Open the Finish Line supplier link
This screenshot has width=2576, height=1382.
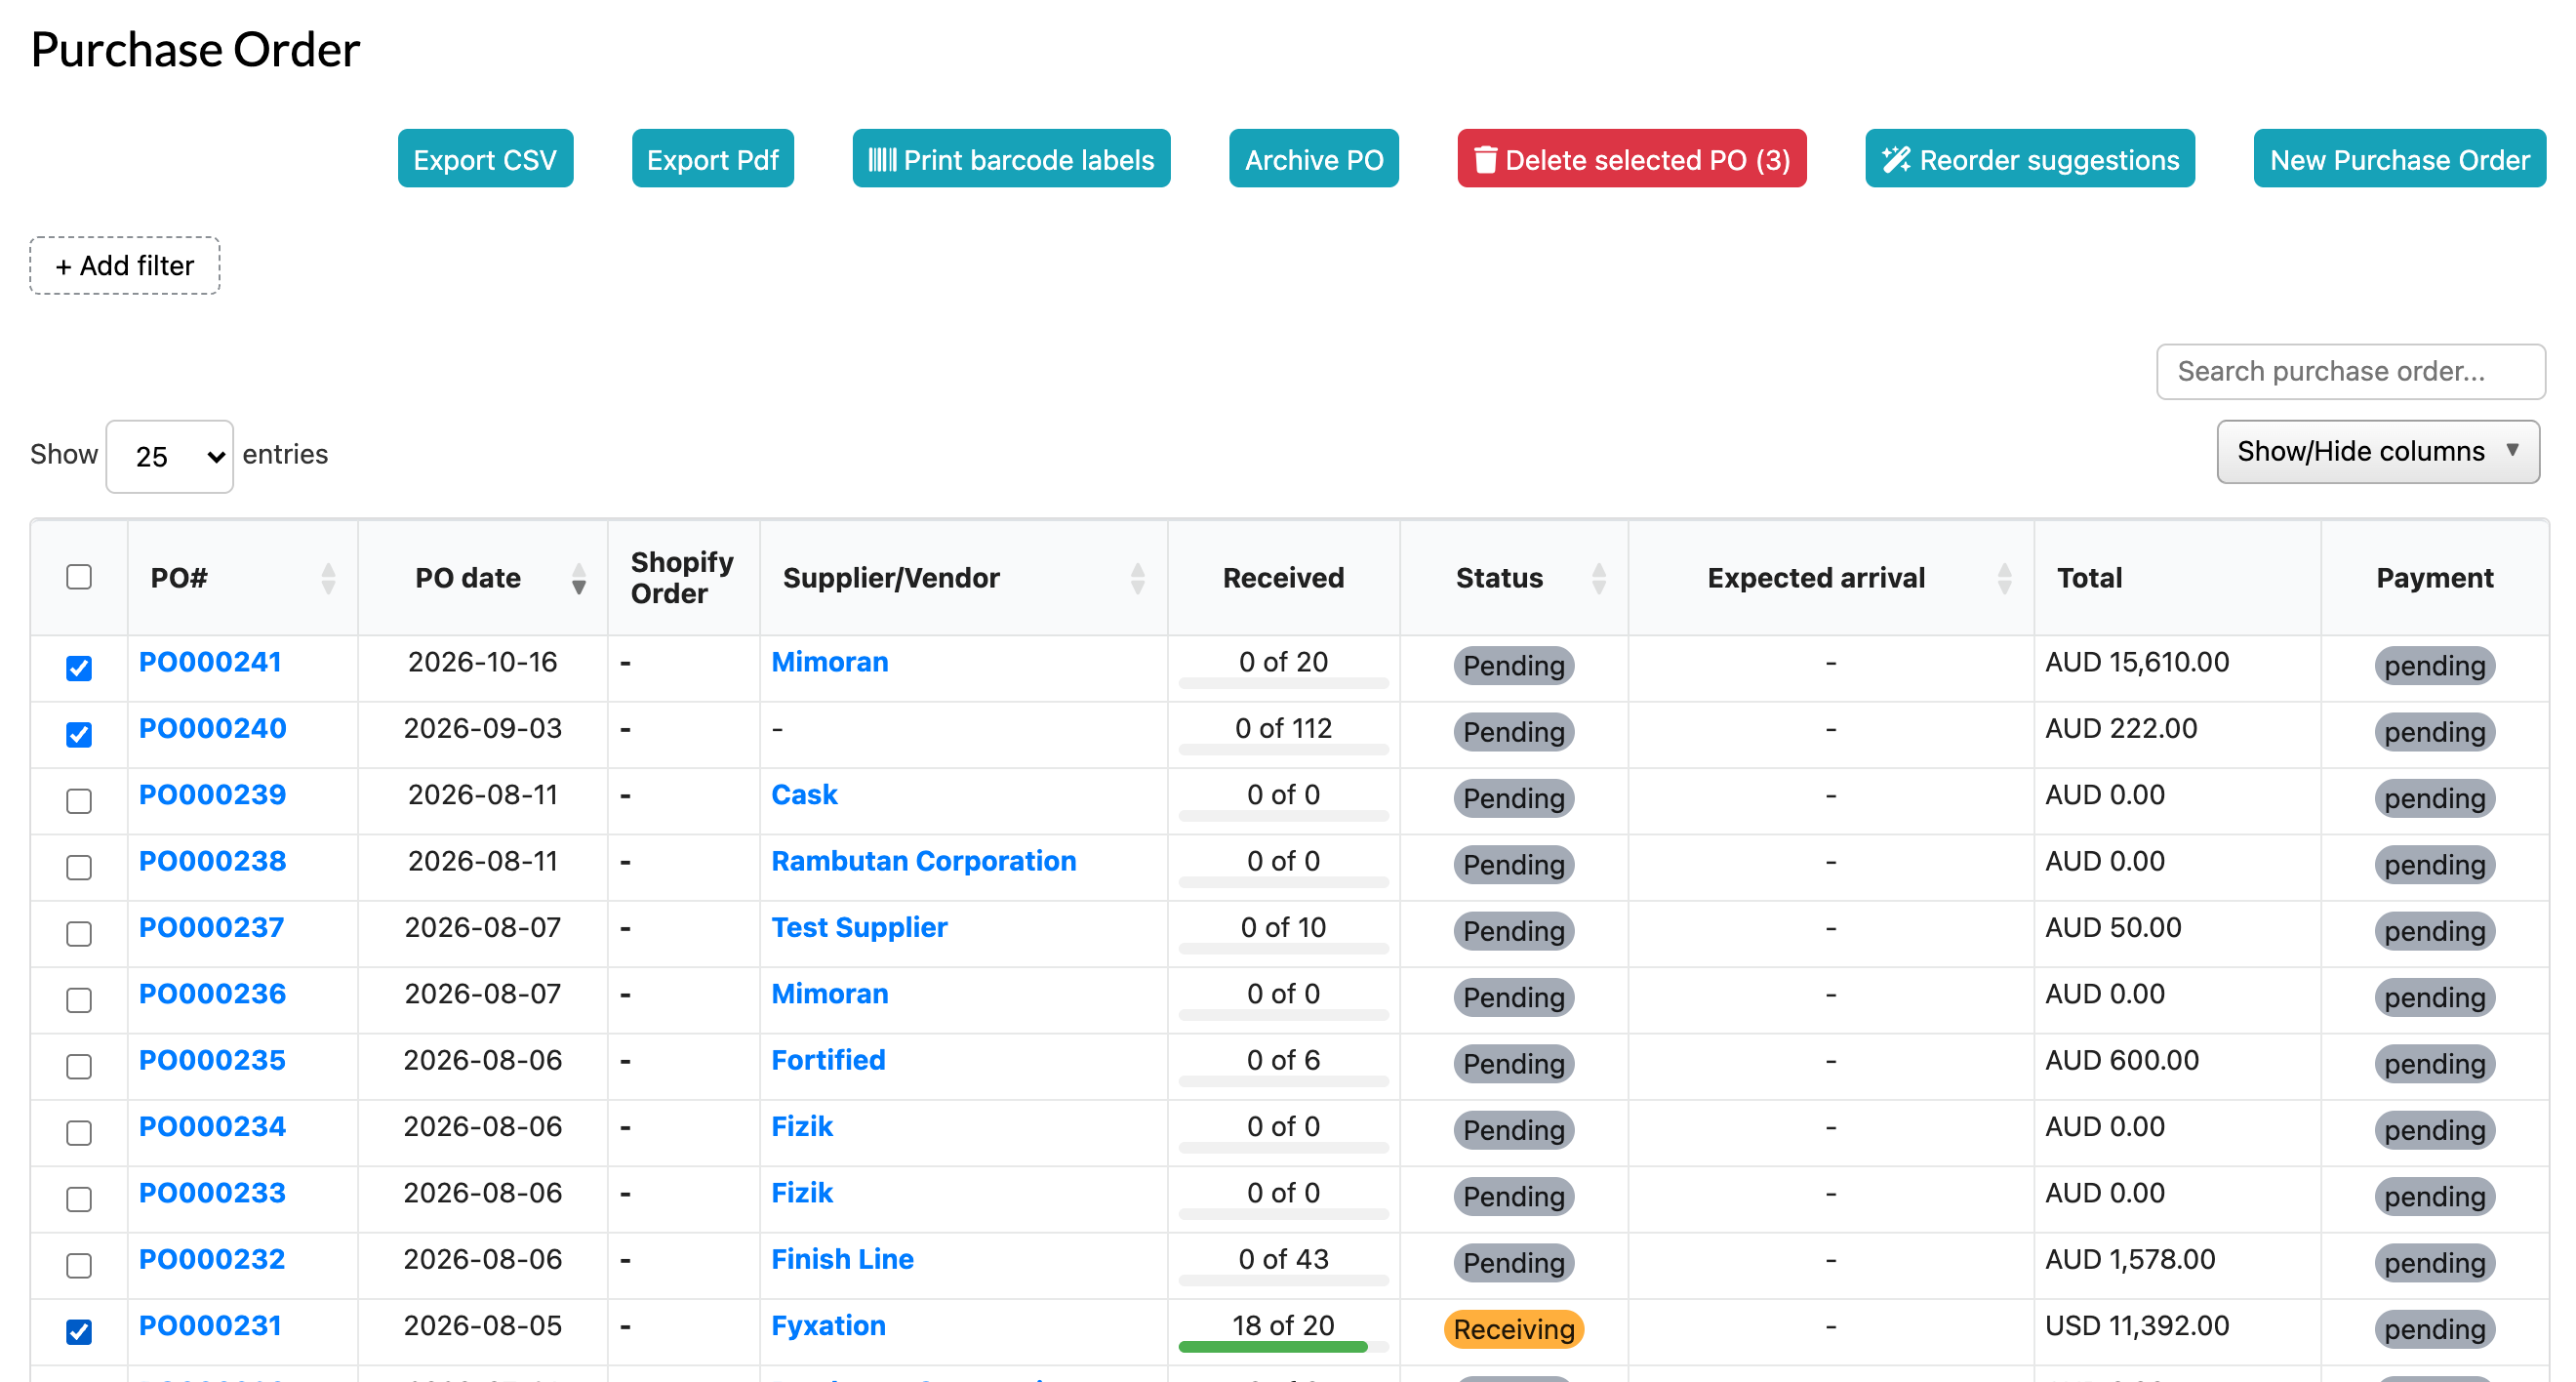pyautogui.click(x=842, y=1259)
